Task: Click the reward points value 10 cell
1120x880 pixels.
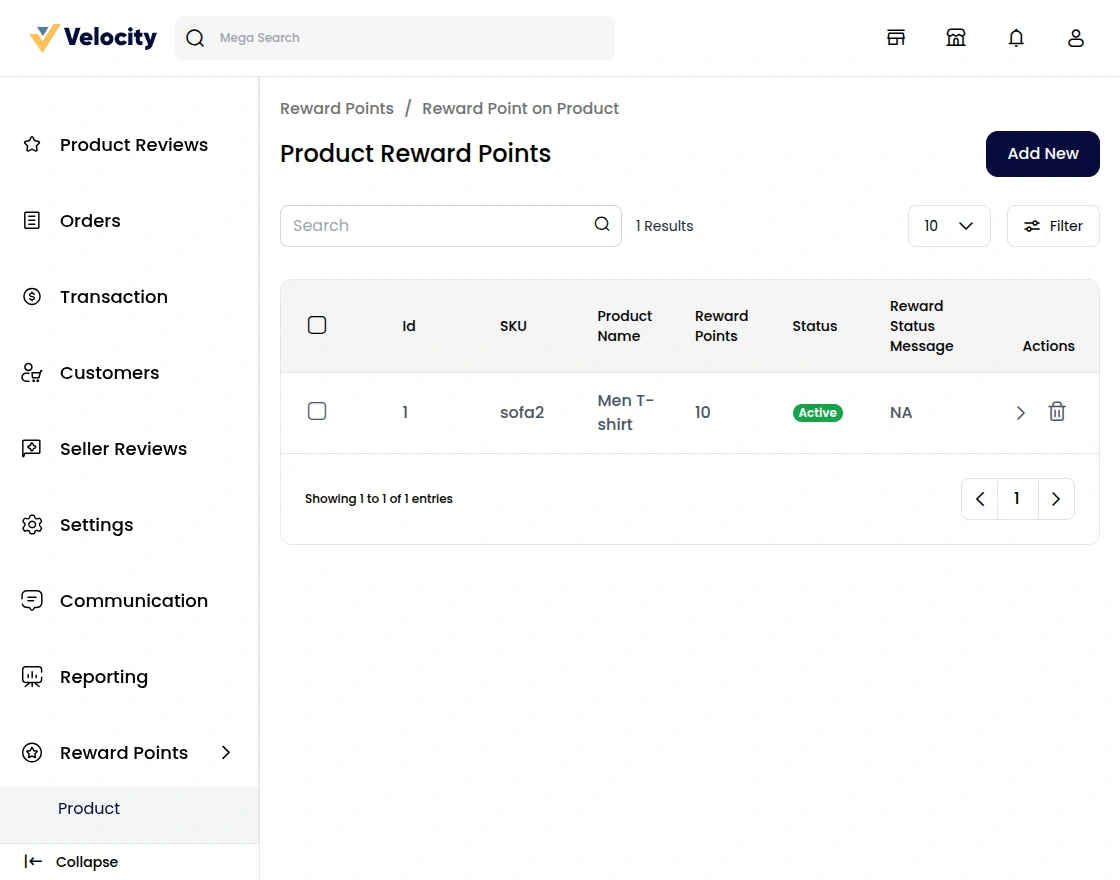Action: coord(702,413)
